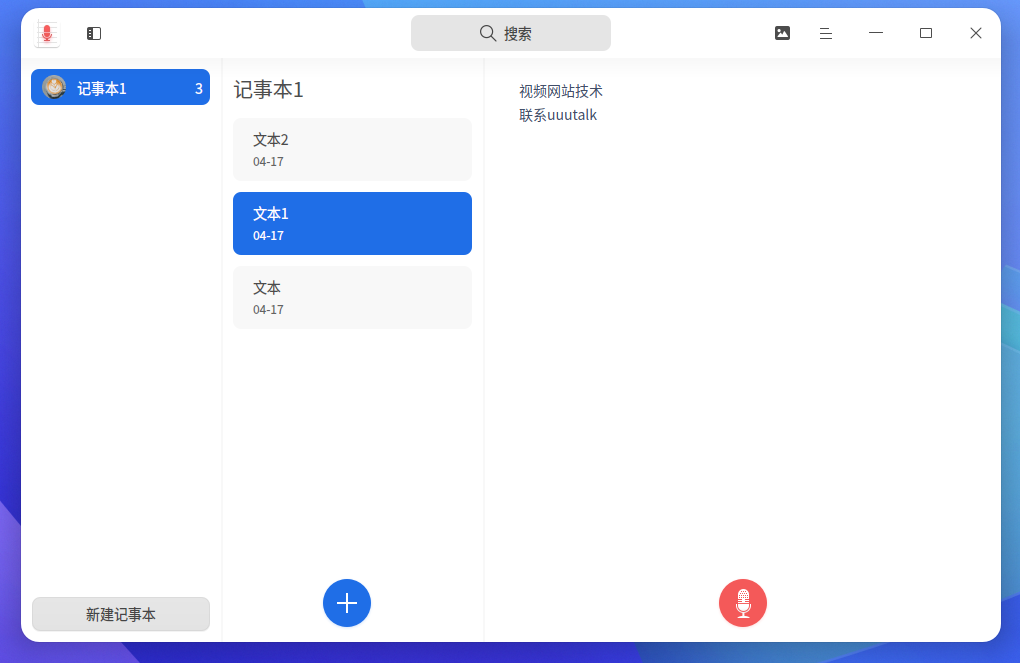This screenshot has width=1020, height=663.
Task: Minimize the voice notes window
Action: coord(876,33)
